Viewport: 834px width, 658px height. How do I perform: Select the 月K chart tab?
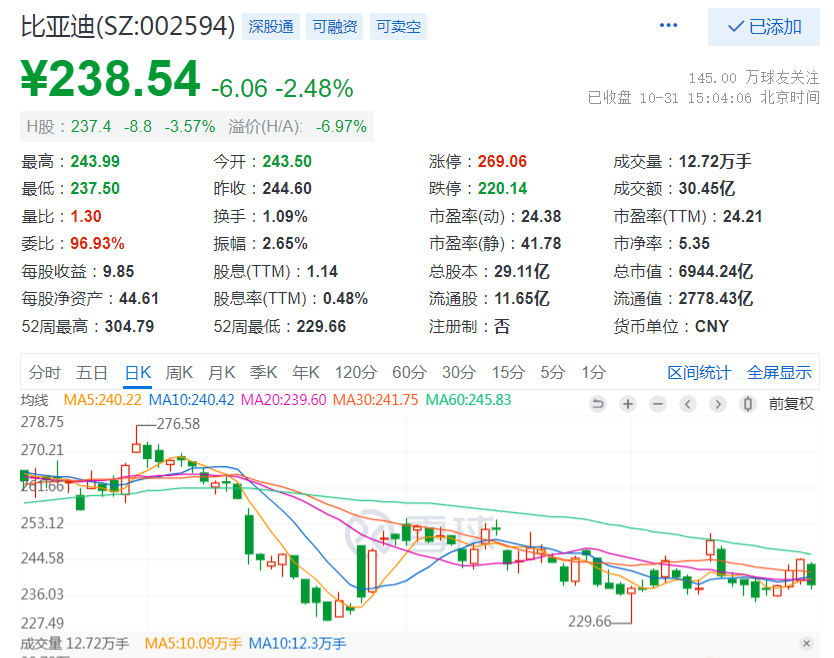pos(221,372)
